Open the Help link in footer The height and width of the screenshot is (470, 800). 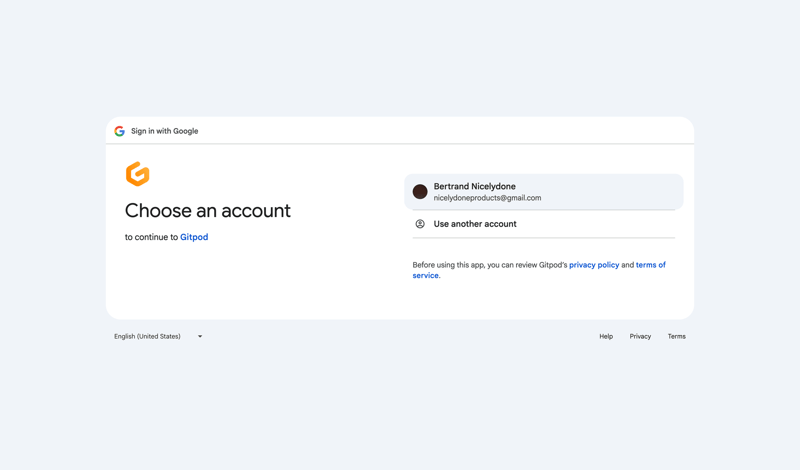[x=606, y=337]
